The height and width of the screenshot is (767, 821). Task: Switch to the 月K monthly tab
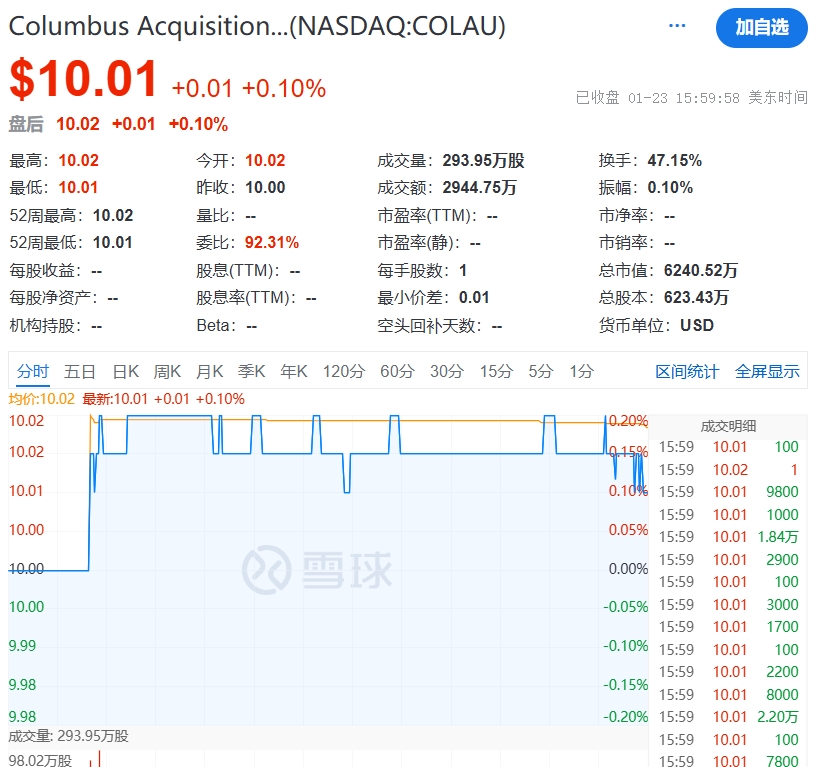pos(209,370)
